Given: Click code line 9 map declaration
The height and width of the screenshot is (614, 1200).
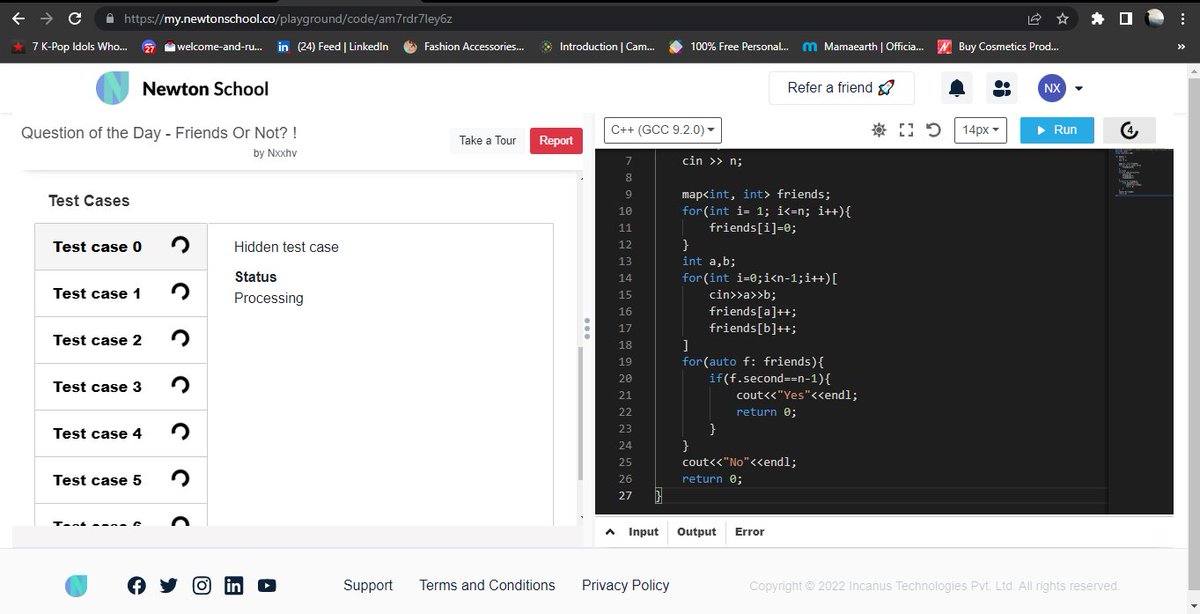Looking at the screenshot, I should 756,194.
